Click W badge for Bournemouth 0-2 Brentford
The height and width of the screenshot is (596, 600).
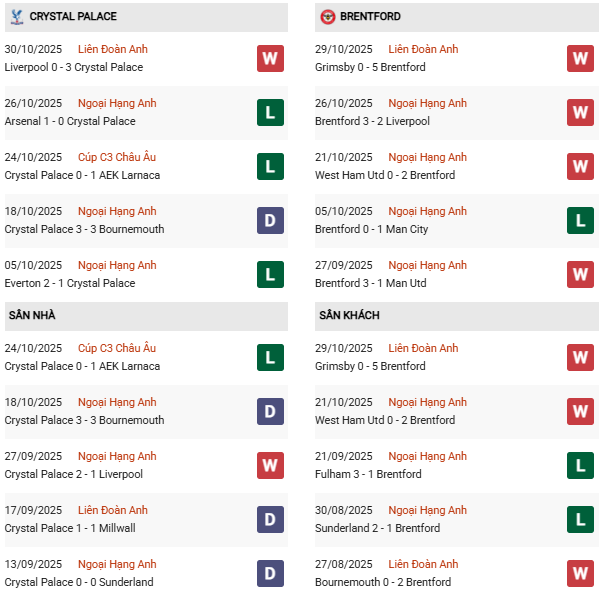[x=581, y=573]
